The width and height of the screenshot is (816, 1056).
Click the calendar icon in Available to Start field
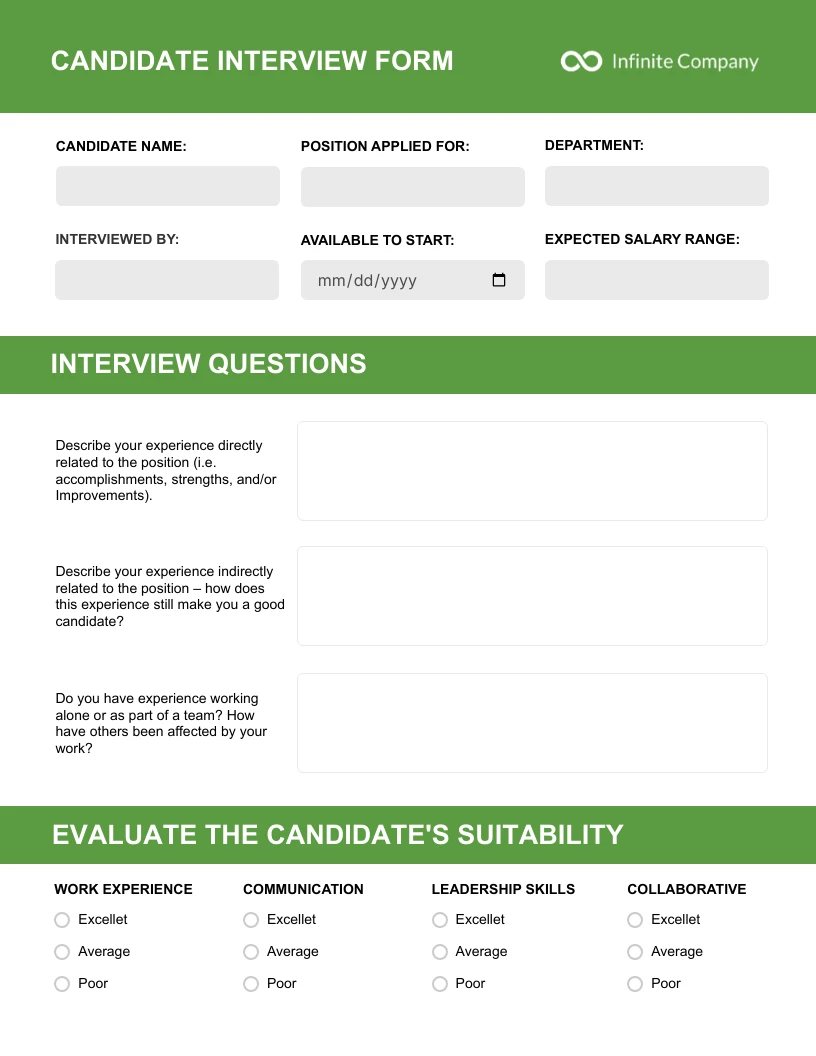[x=499, y=281]
